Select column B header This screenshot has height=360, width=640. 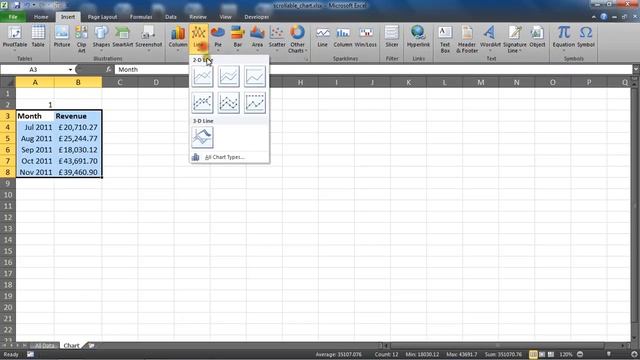[78, 82]
